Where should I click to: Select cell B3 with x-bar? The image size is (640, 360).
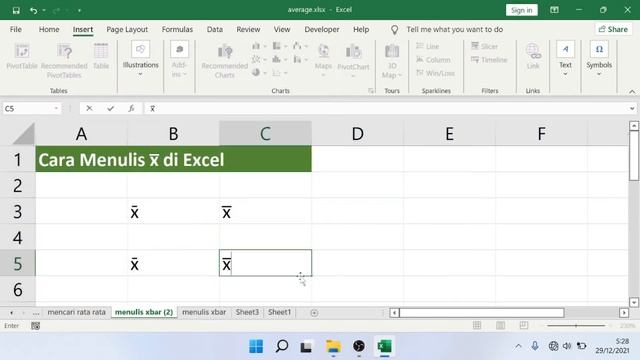point(173,211)
